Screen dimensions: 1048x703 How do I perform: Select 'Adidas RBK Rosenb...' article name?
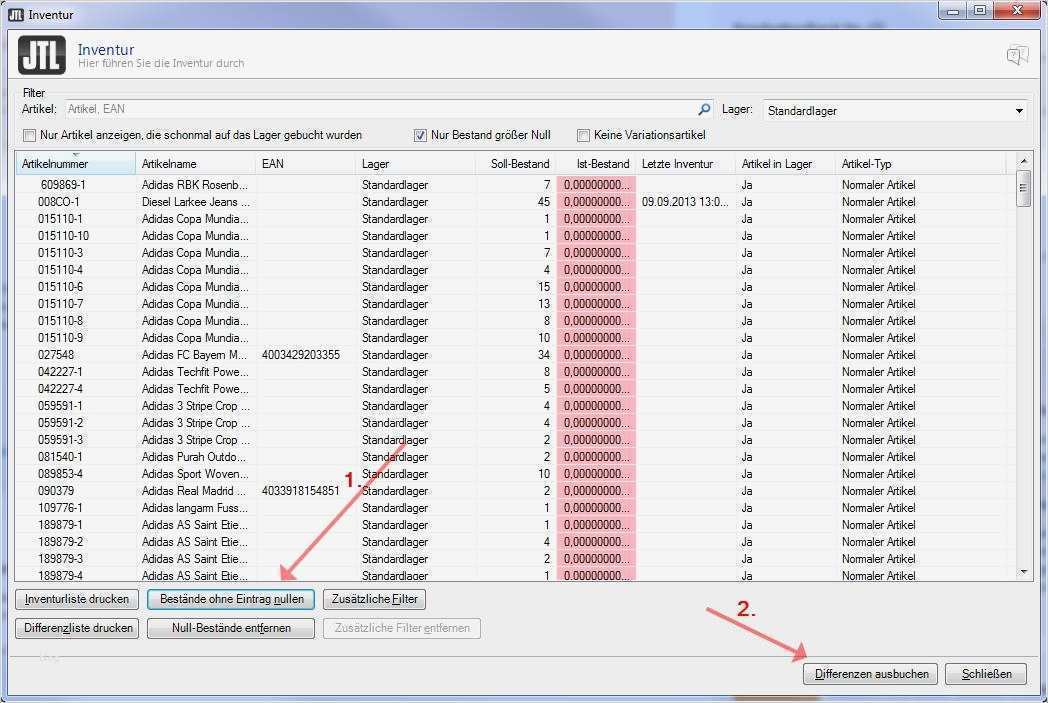coord(194,185)
